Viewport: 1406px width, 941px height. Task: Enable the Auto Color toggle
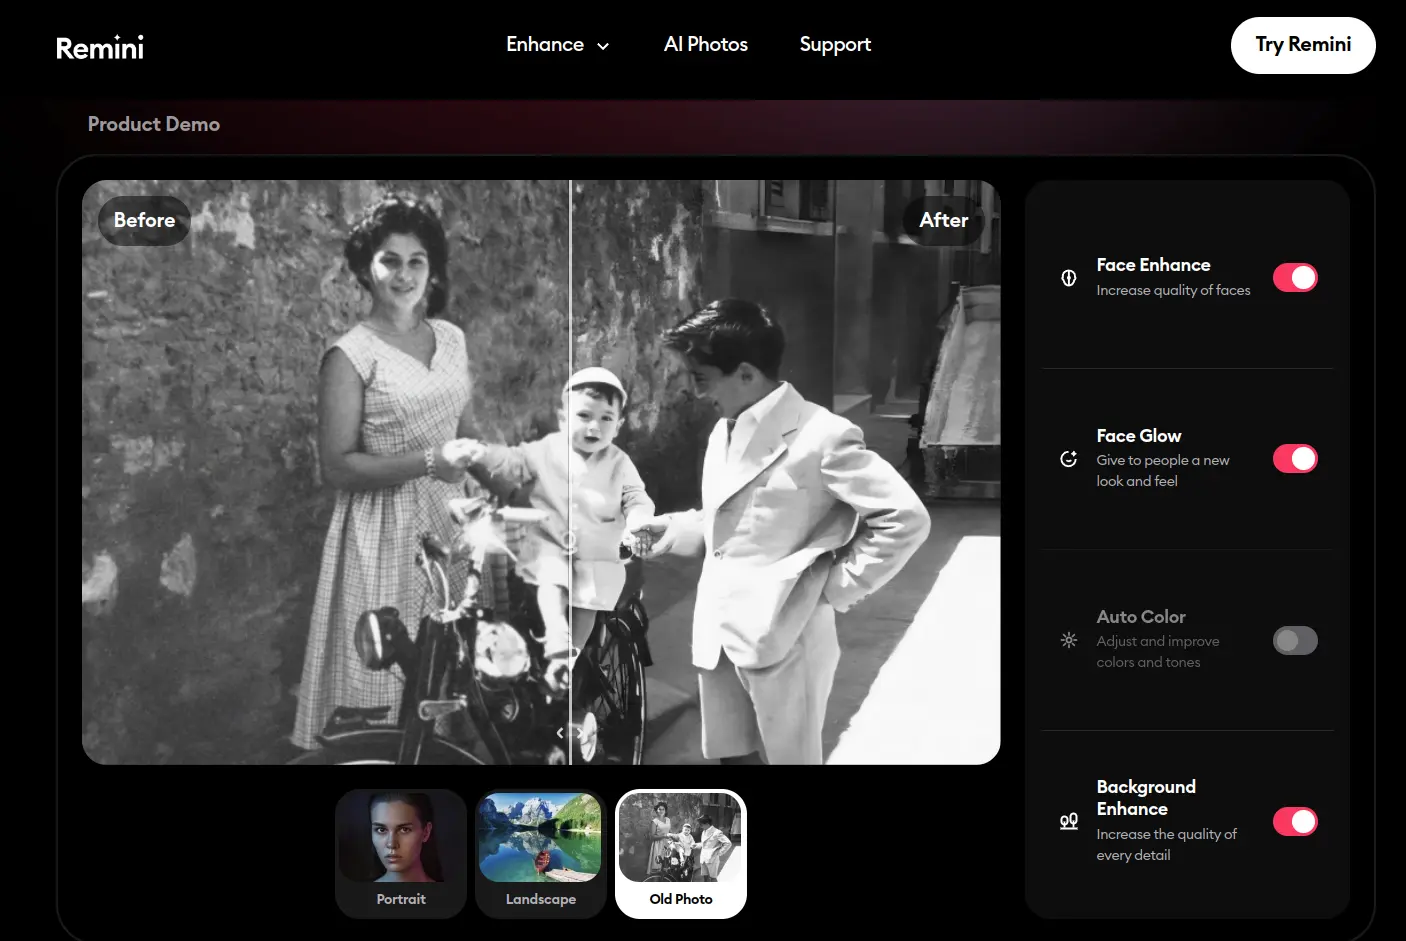[x=1295, y=640]
